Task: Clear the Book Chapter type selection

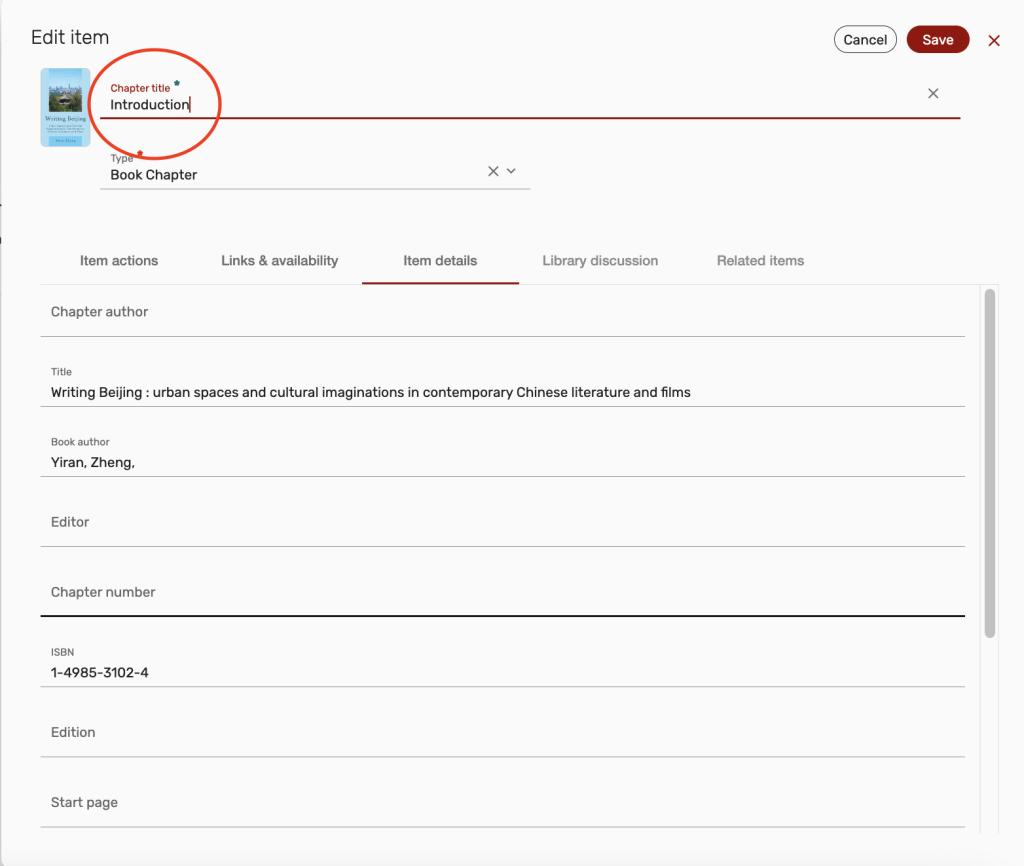Action: (493, 171)
